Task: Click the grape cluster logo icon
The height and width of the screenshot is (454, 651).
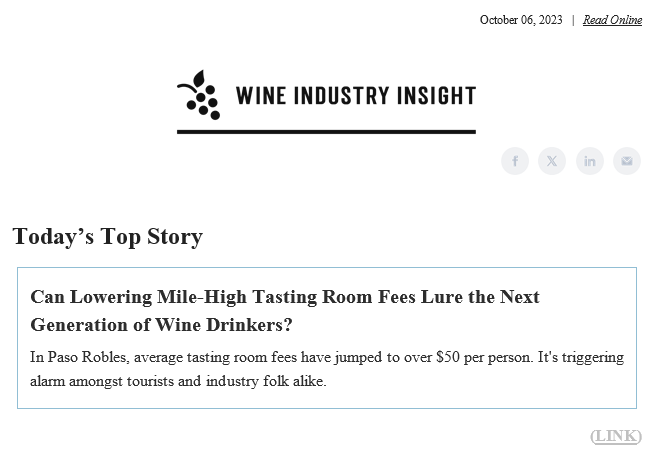Action: click(199, 95)
